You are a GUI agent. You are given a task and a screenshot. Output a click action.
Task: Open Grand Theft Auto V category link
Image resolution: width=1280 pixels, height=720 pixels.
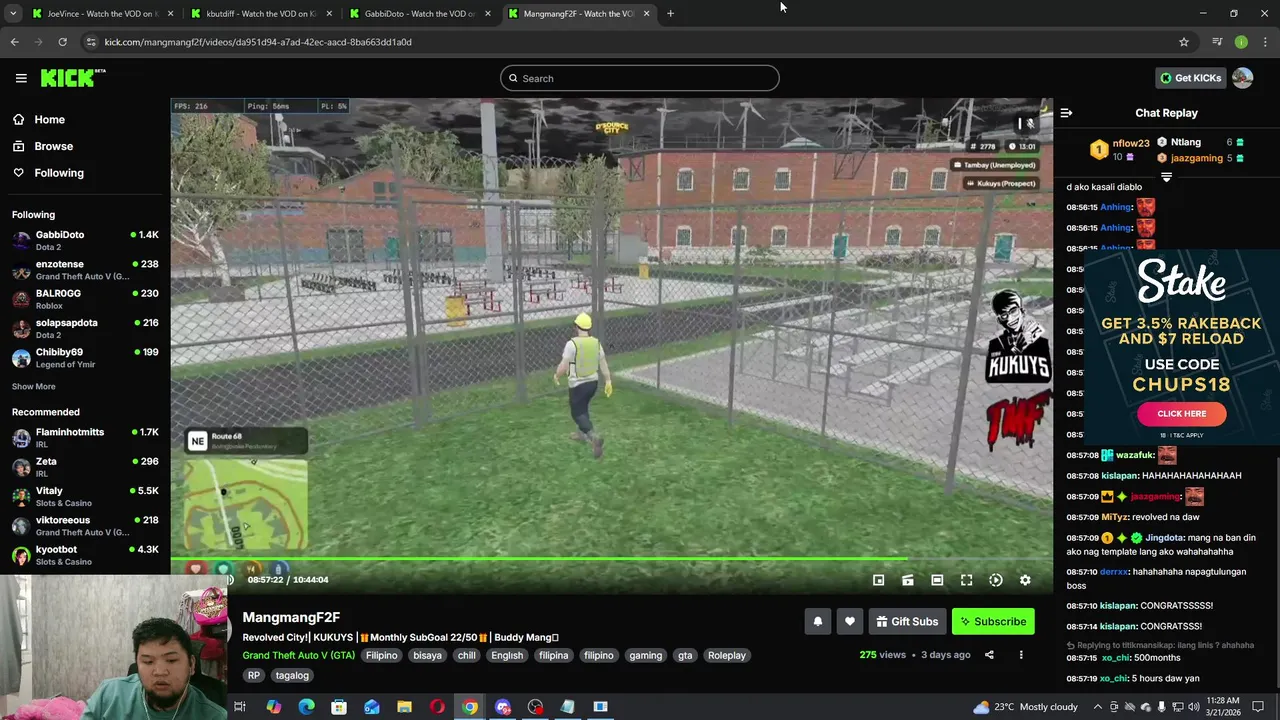[298, 655]
